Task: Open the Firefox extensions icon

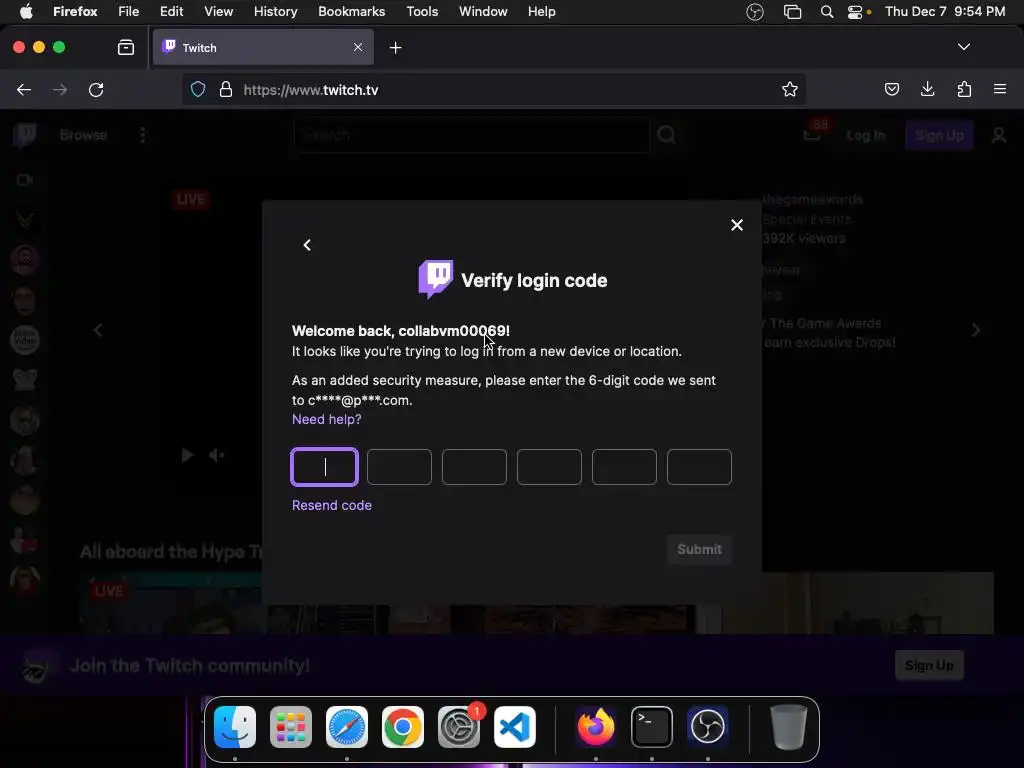Action: pos(964,89)
